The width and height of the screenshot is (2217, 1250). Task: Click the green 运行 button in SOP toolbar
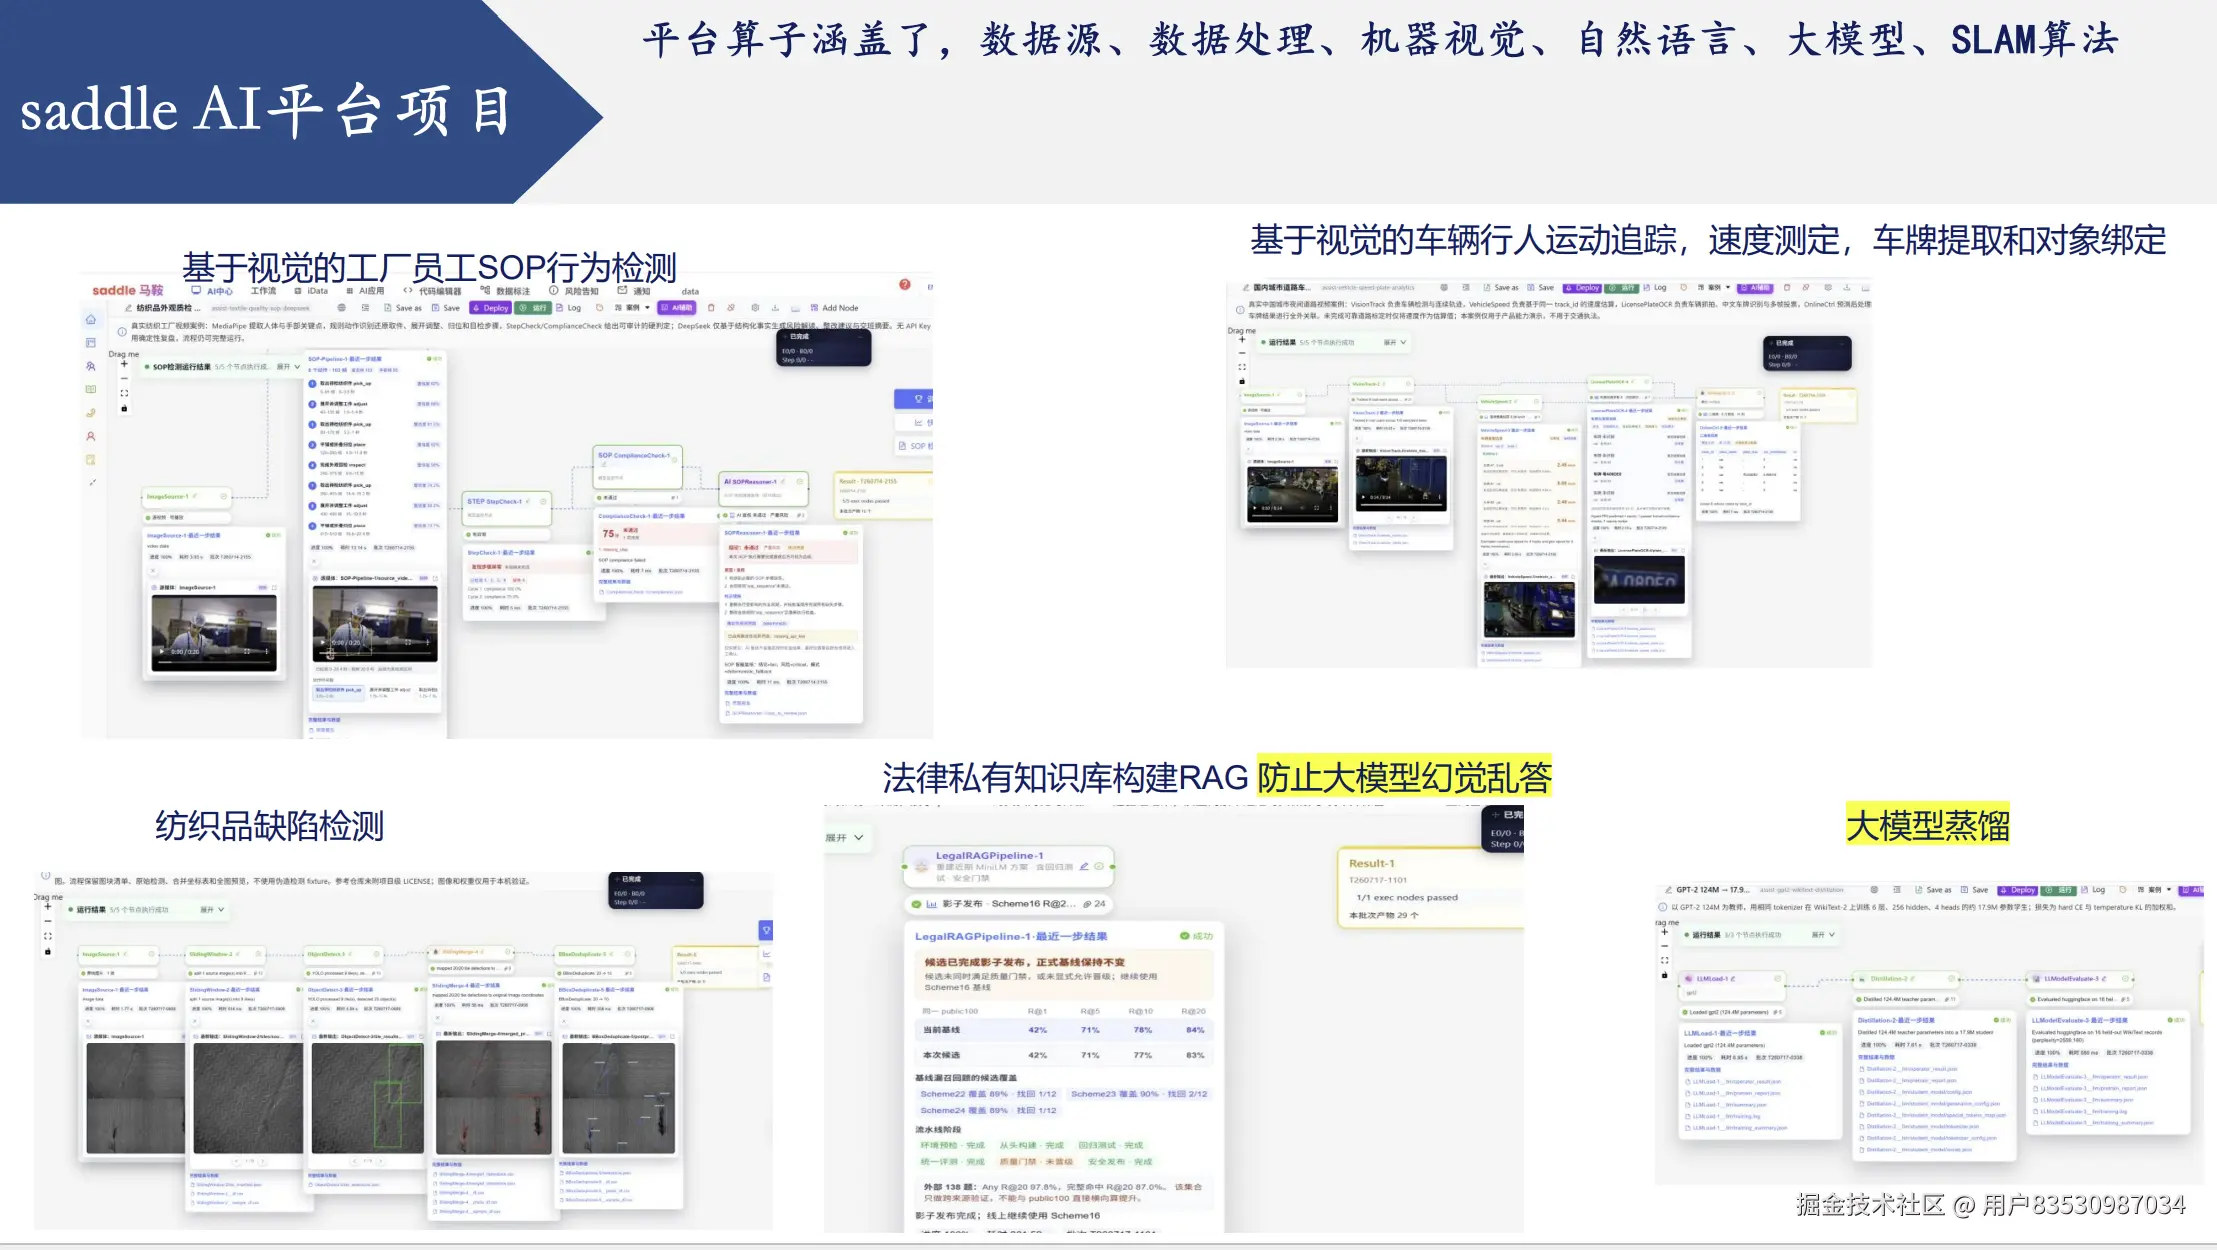(x=533, y=308)
